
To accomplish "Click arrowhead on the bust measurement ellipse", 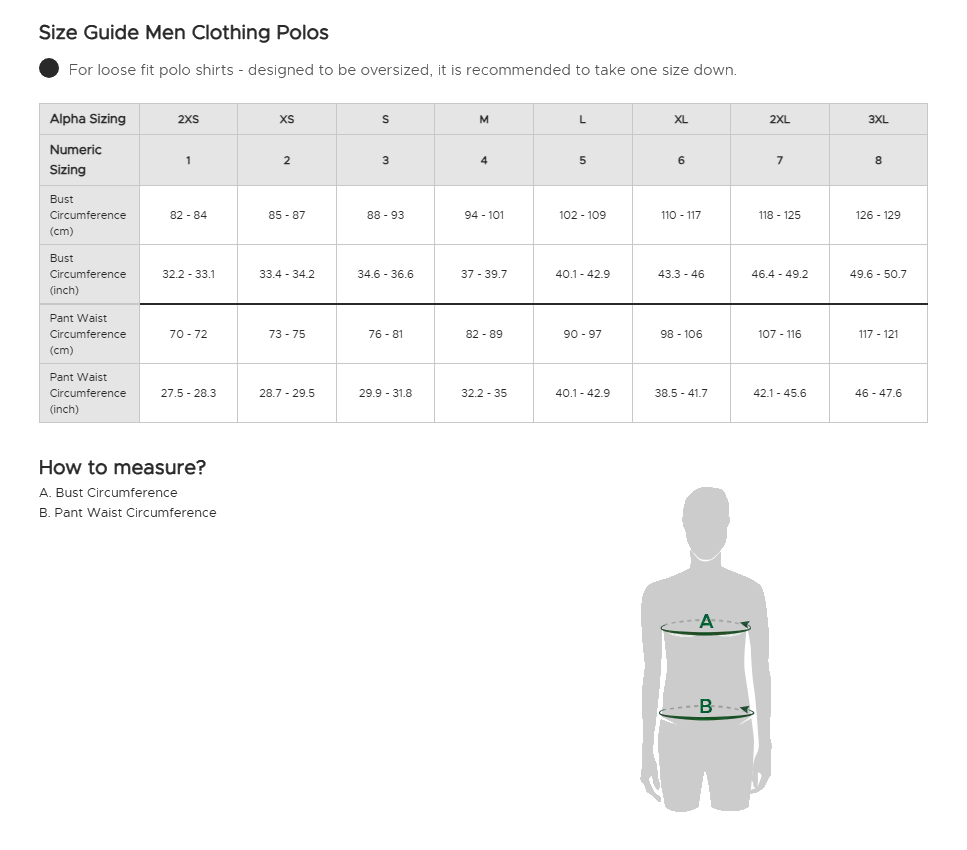I will [x=745, y=625].
